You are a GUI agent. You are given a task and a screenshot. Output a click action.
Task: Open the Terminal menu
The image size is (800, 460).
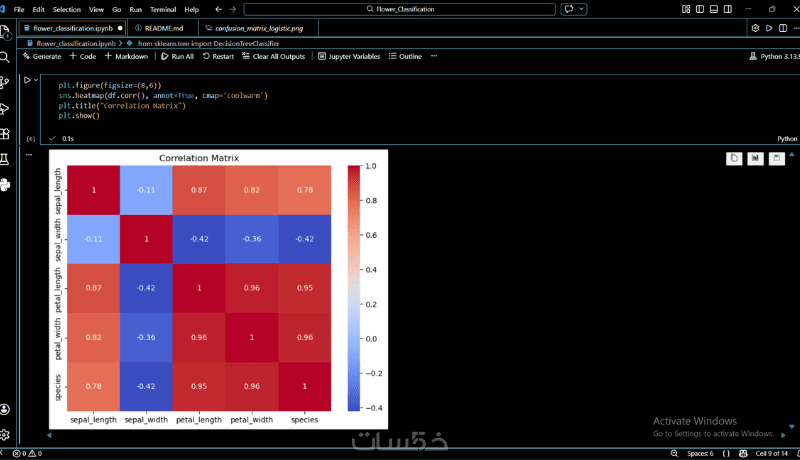click(x=163, y=9)
